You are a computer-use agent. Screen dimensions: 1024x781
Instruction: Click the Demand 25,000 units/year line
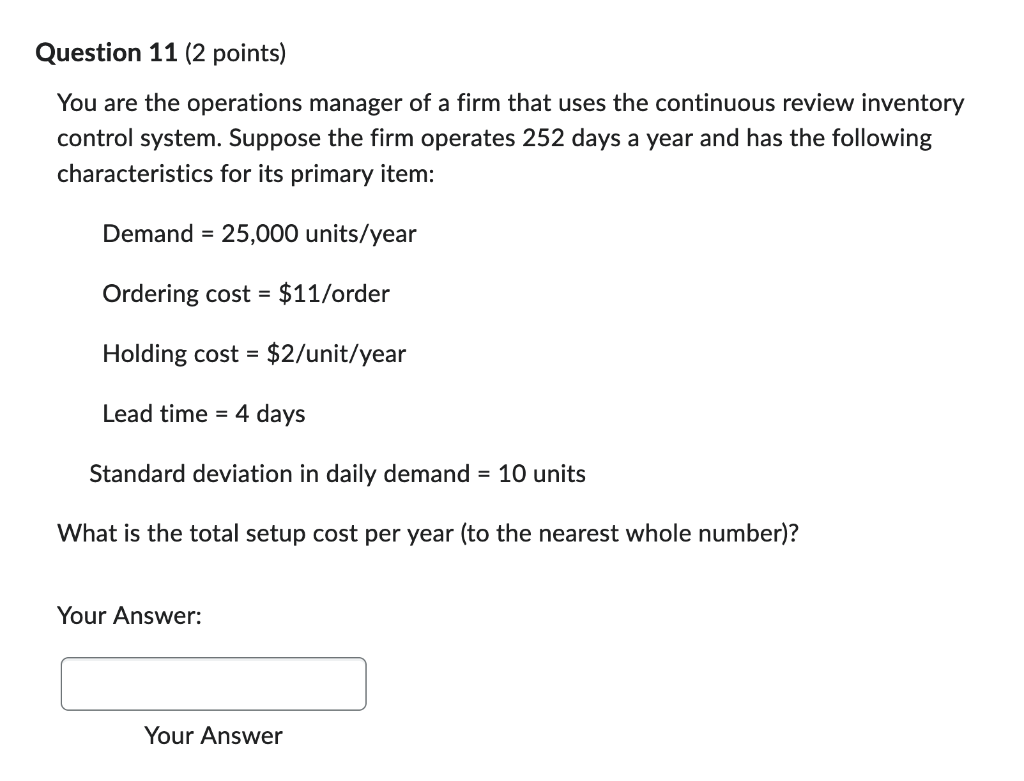[x=259, y=234]
